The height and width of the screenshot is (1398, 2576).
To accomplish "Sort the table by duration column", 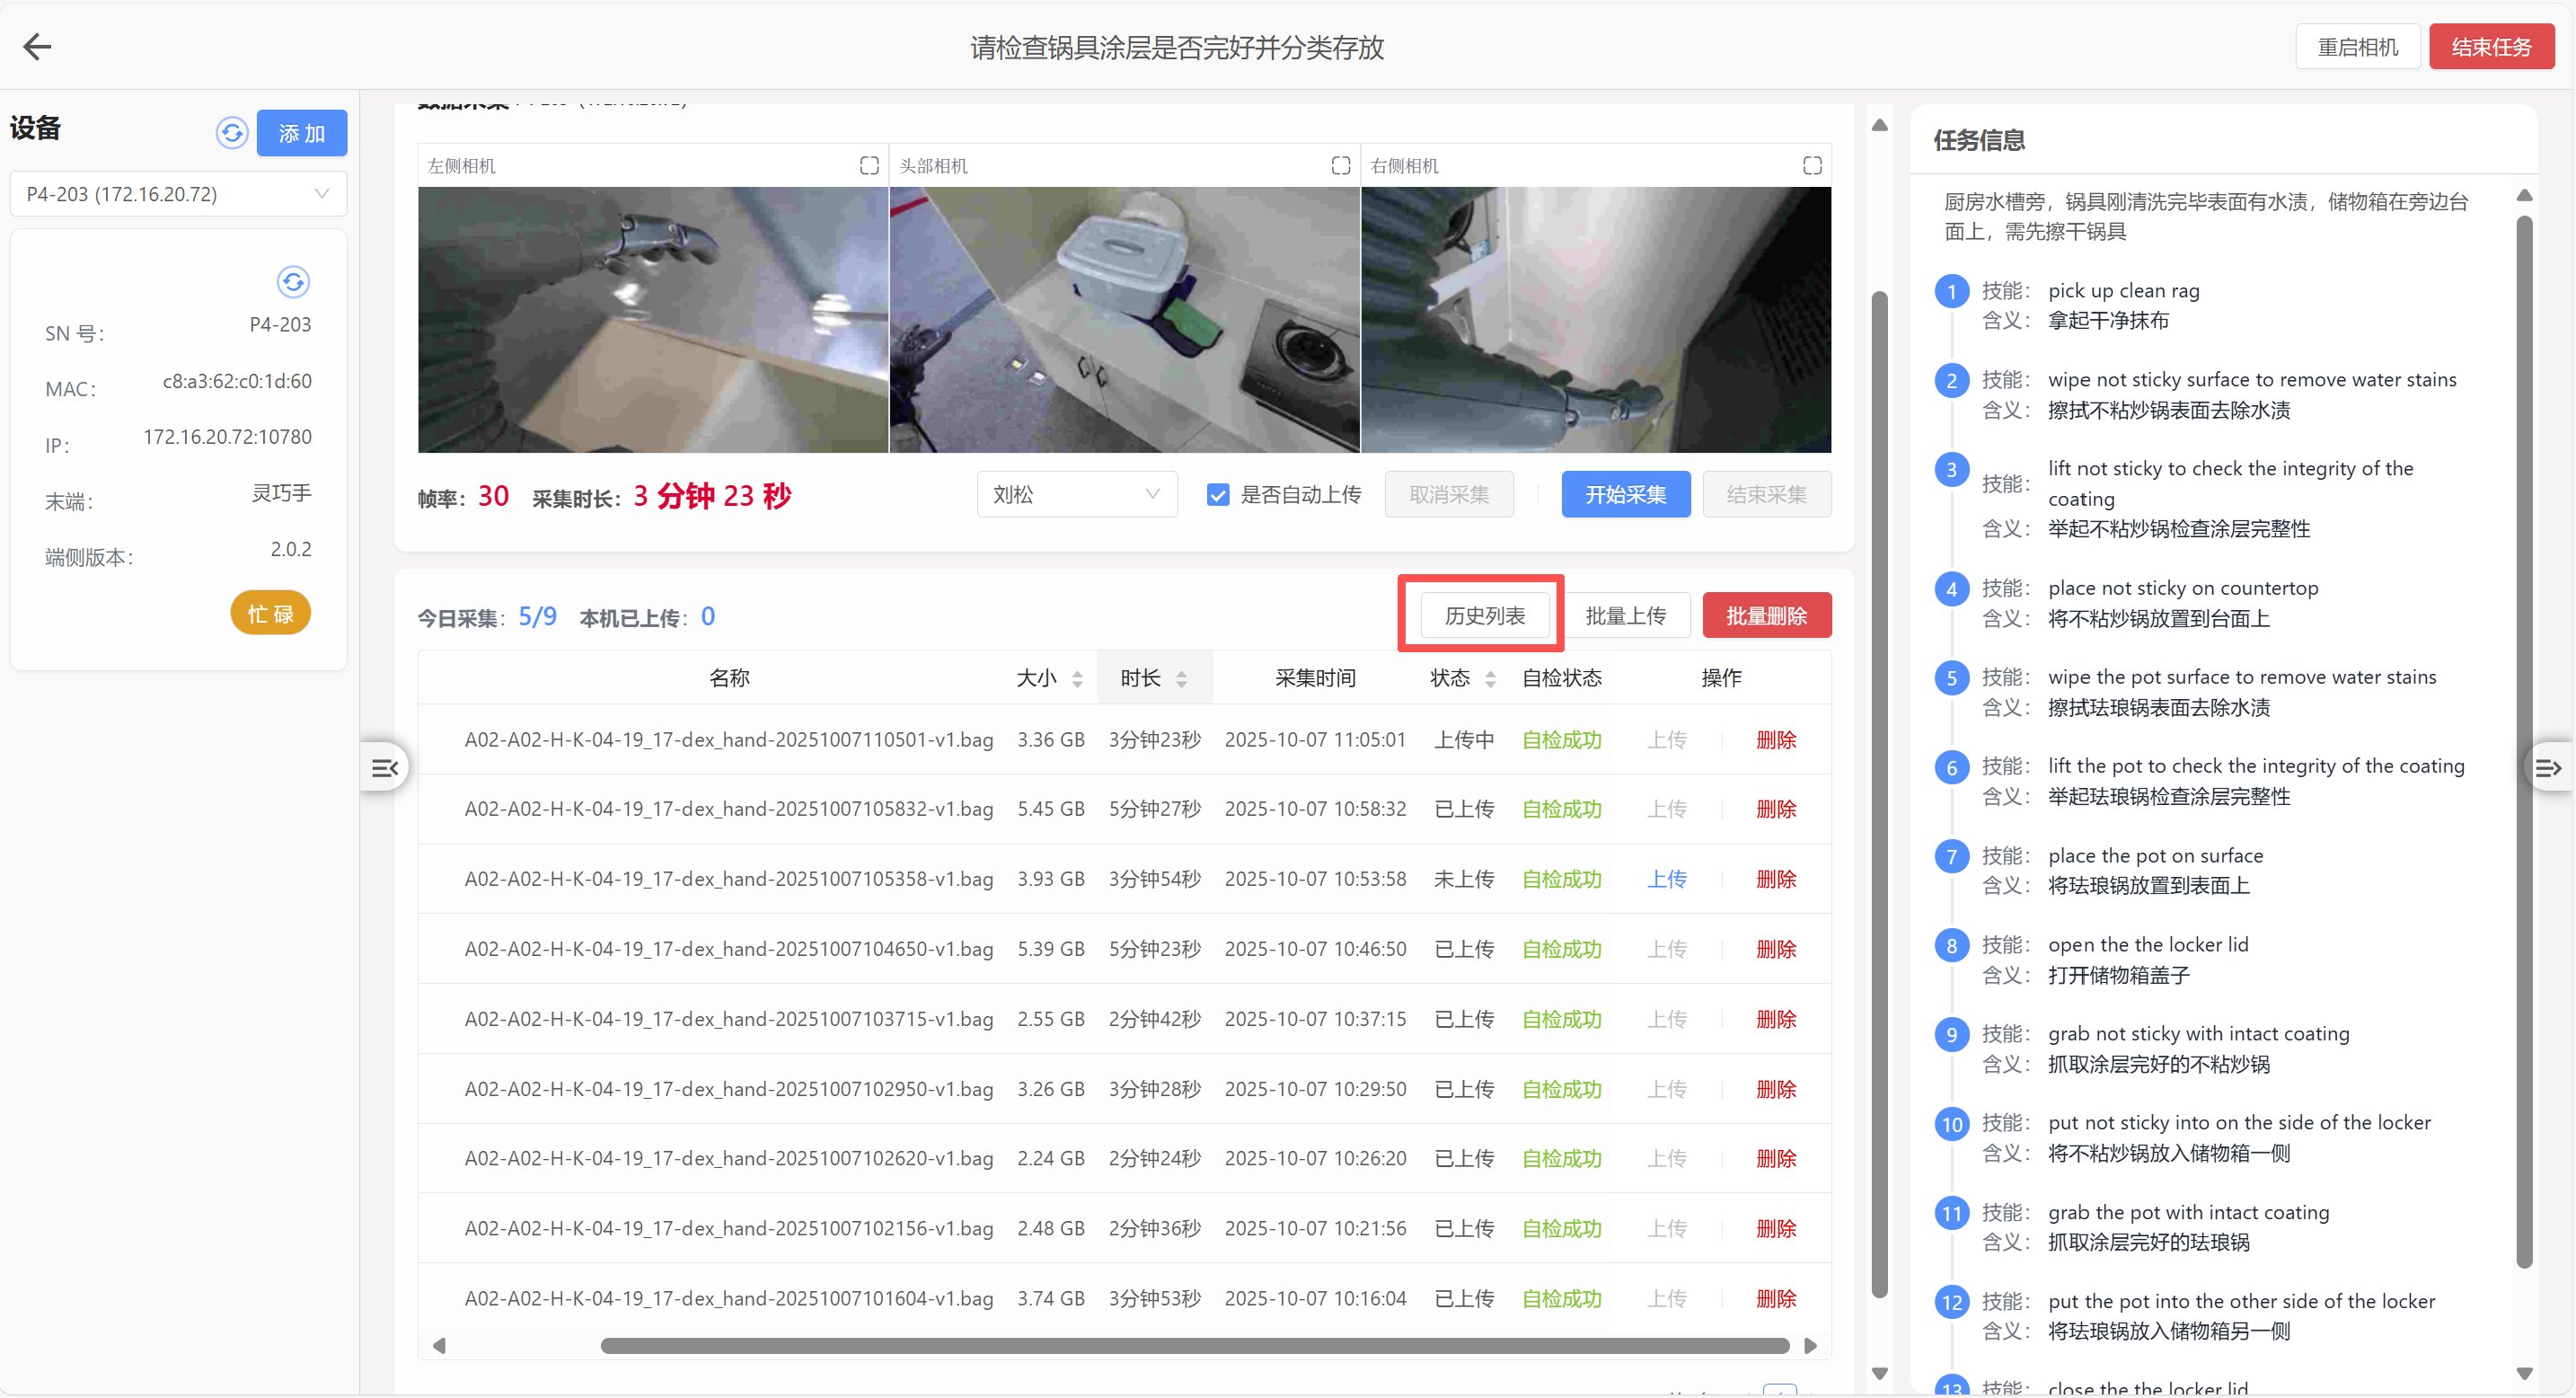I will 1181,679.
